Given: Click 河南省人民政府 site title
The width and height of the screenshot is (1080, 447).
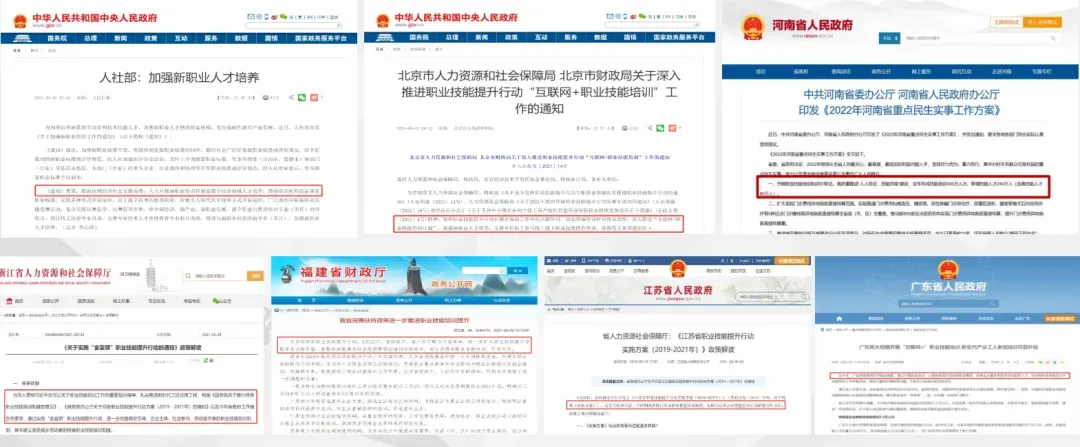Looking at the screenshot, I should click(x=811, y=24).
